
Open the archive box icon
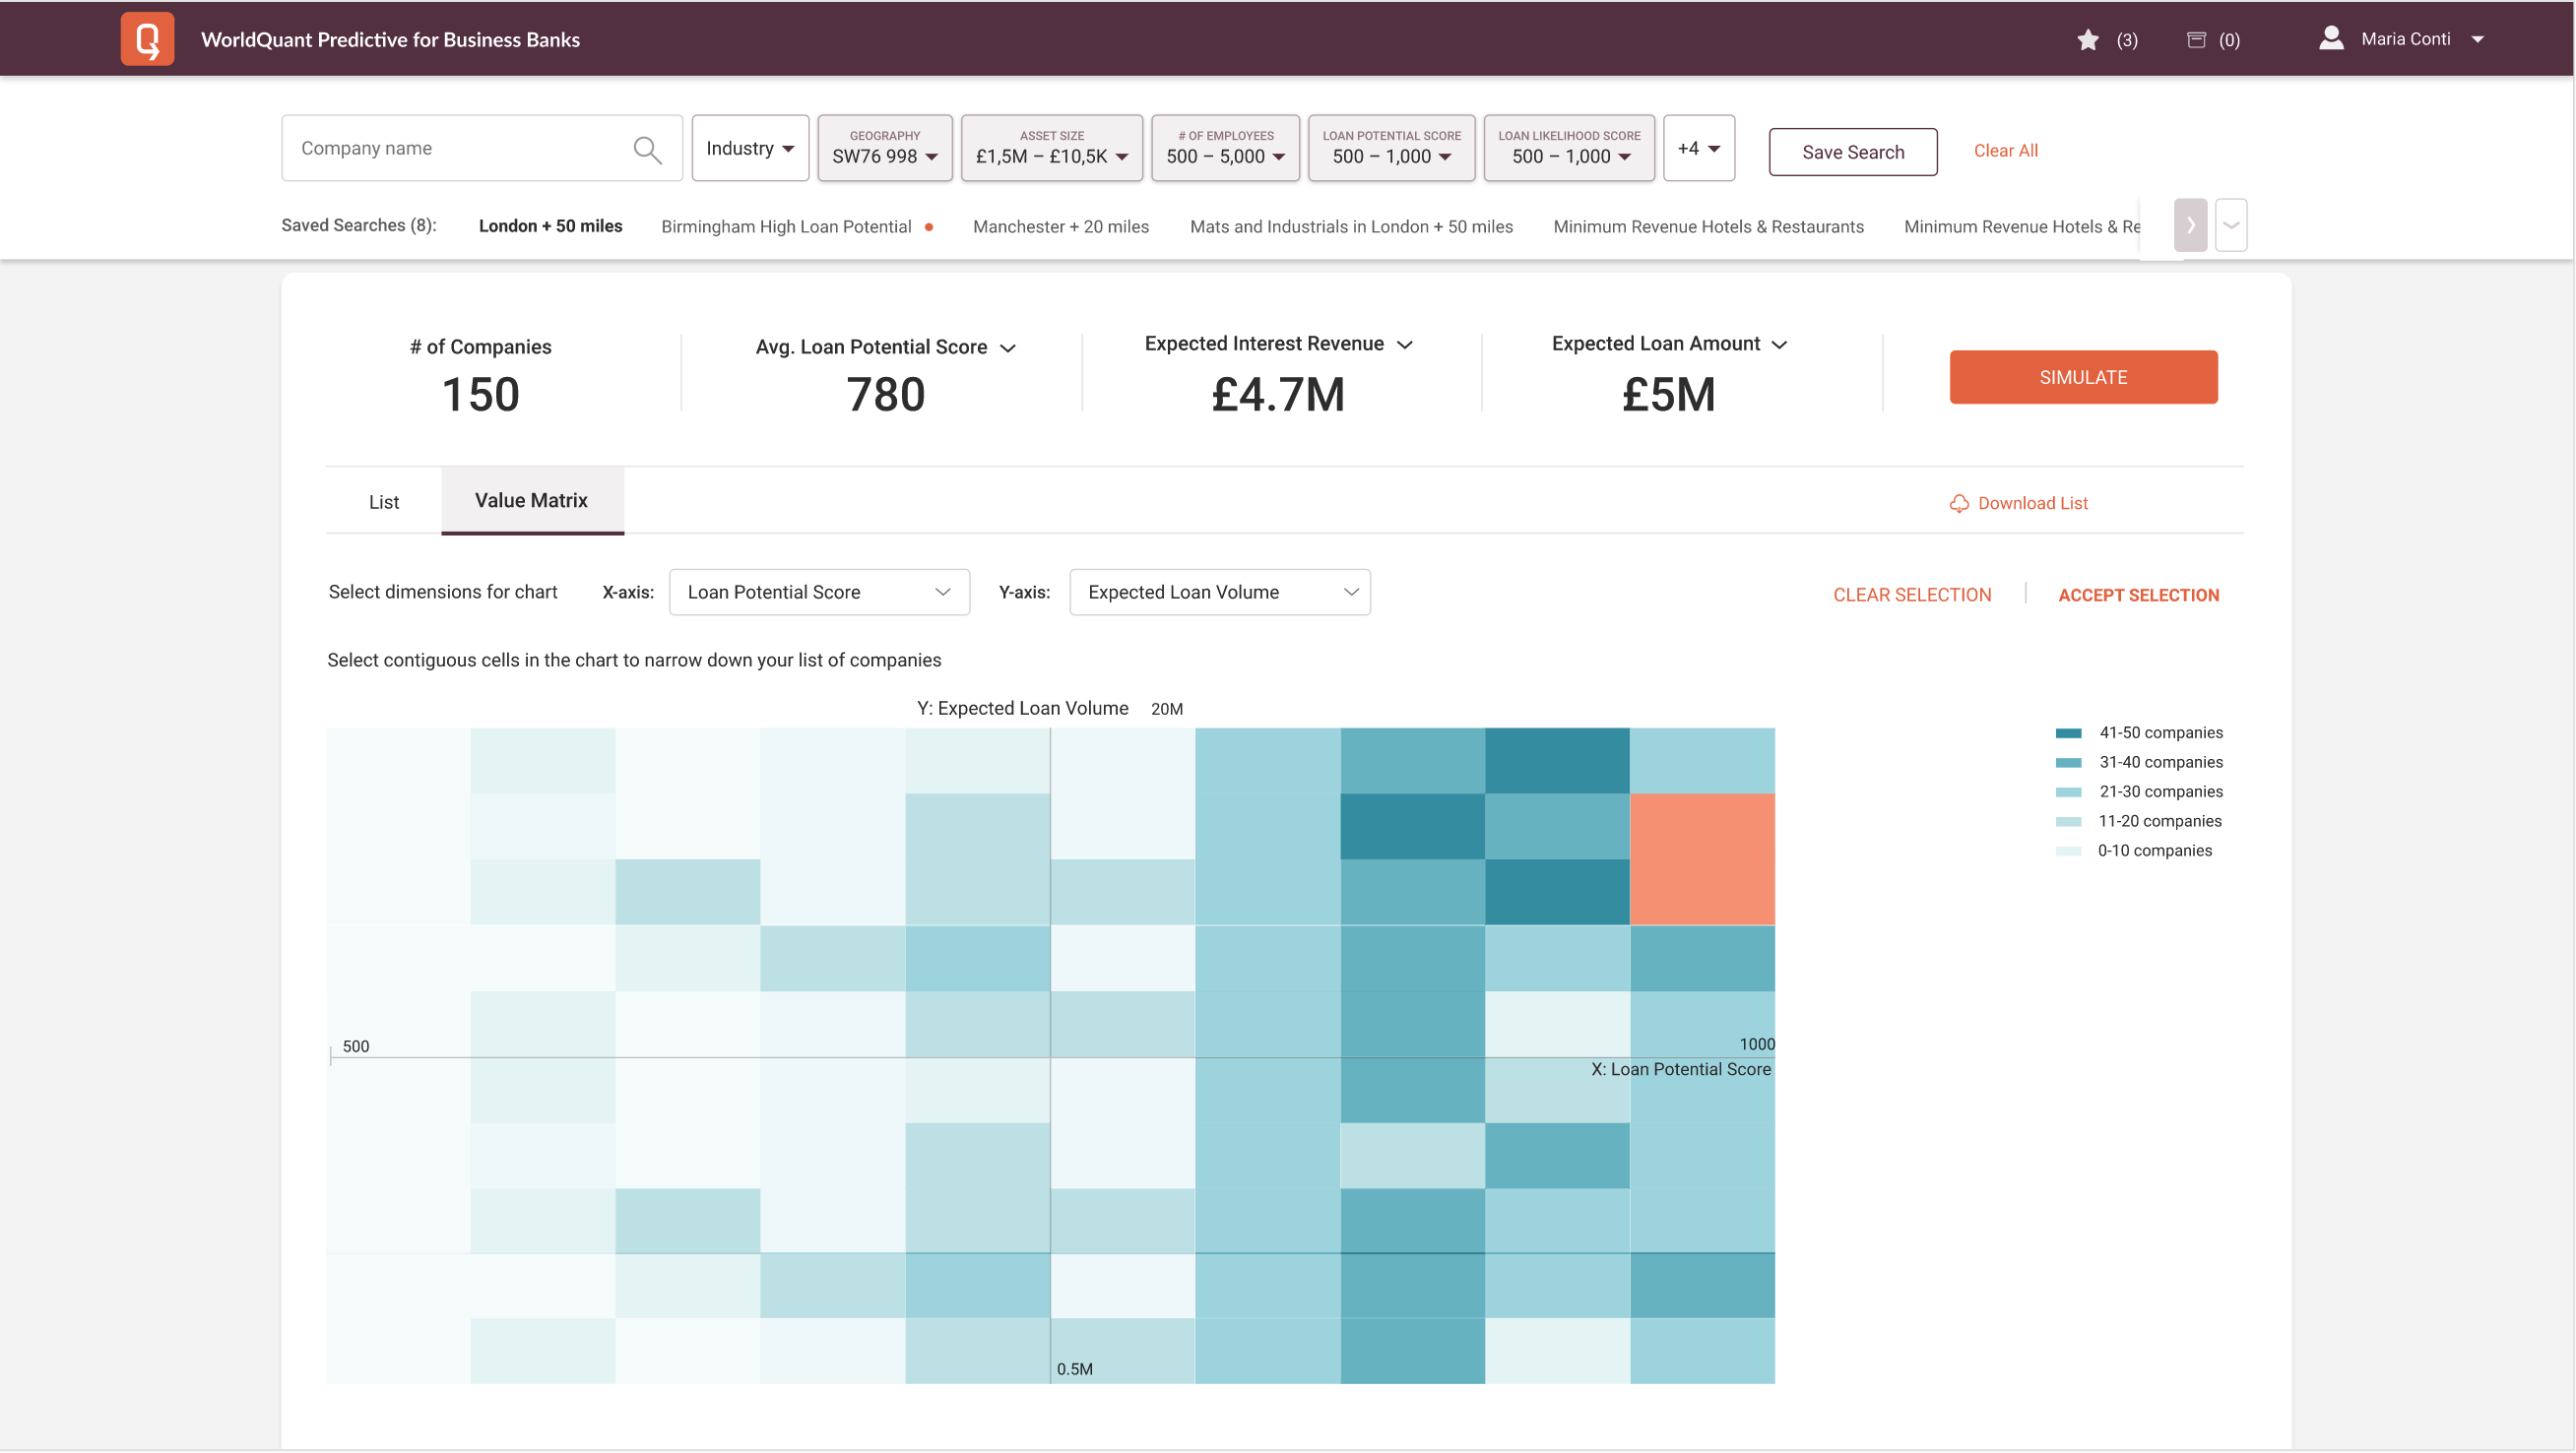pos(2196,40)
